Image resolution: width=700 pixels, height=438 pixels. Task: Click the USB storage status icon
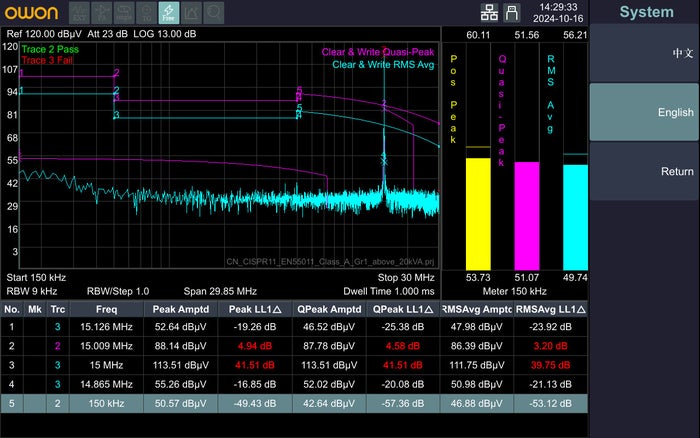512,13
